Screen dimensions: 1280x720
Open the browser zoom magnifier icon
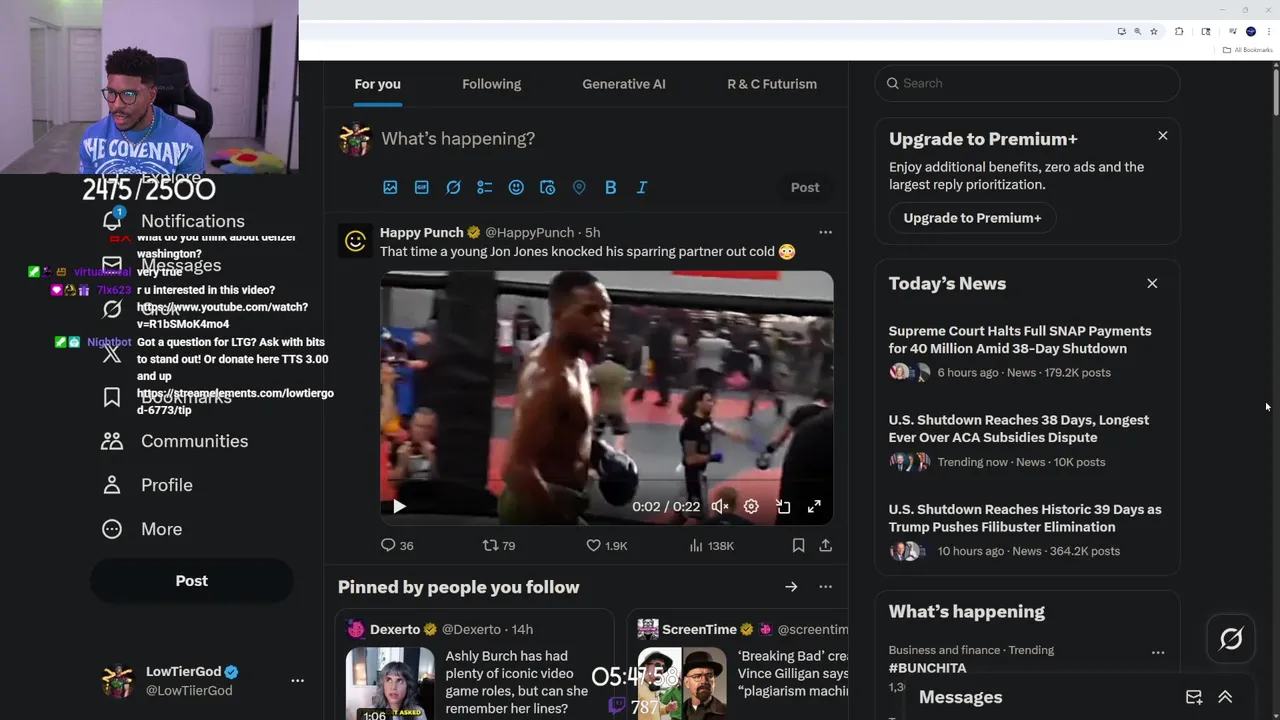coord(1137,31)
